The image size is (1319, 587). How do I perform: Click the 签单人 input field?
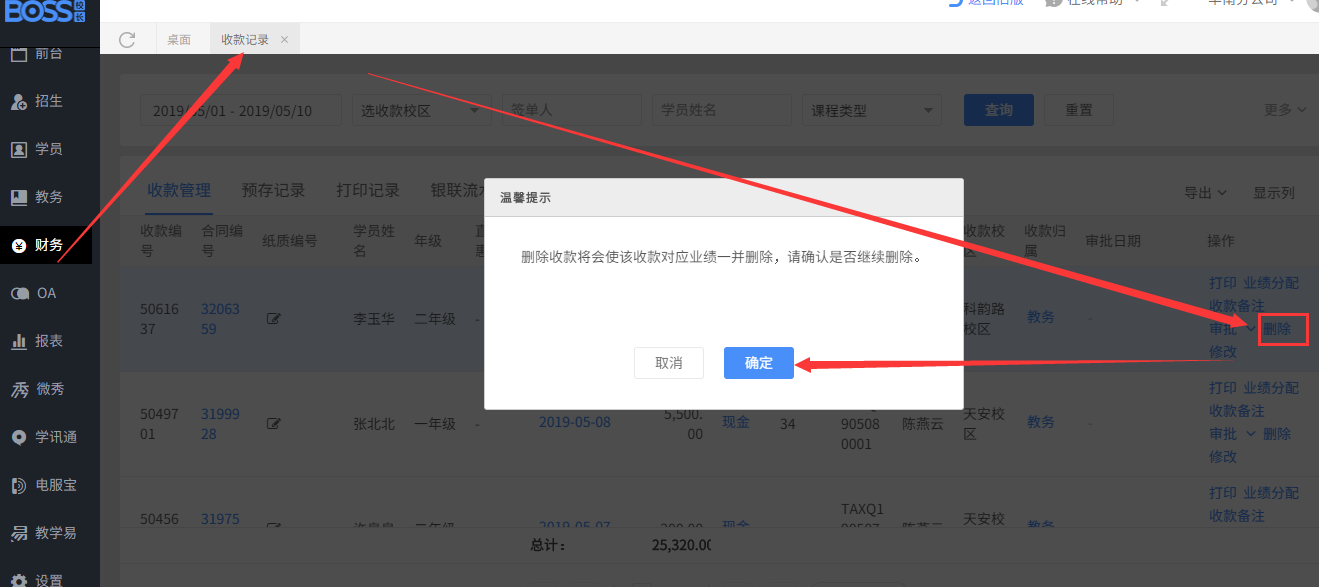(571, 110)
